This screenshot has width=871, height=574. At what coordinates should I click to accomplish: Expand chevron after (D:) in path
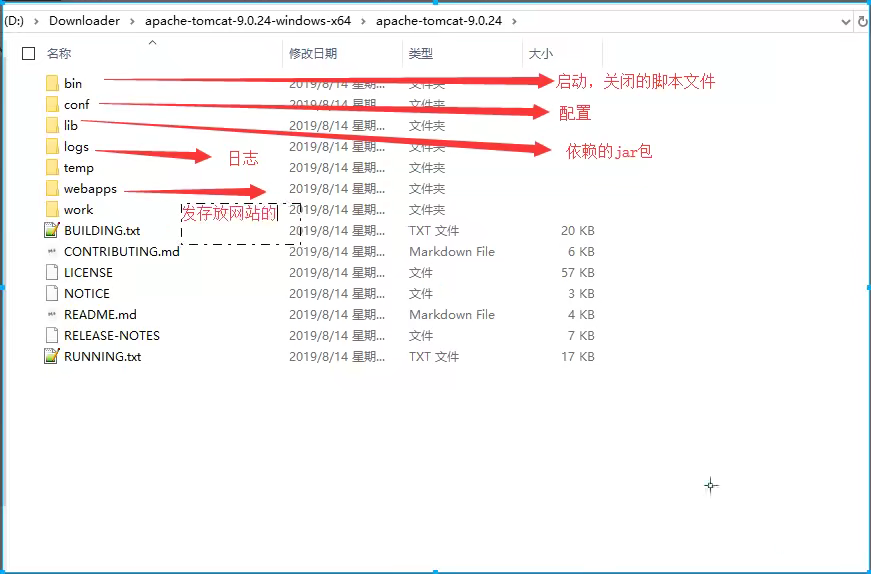coord(36,21)
